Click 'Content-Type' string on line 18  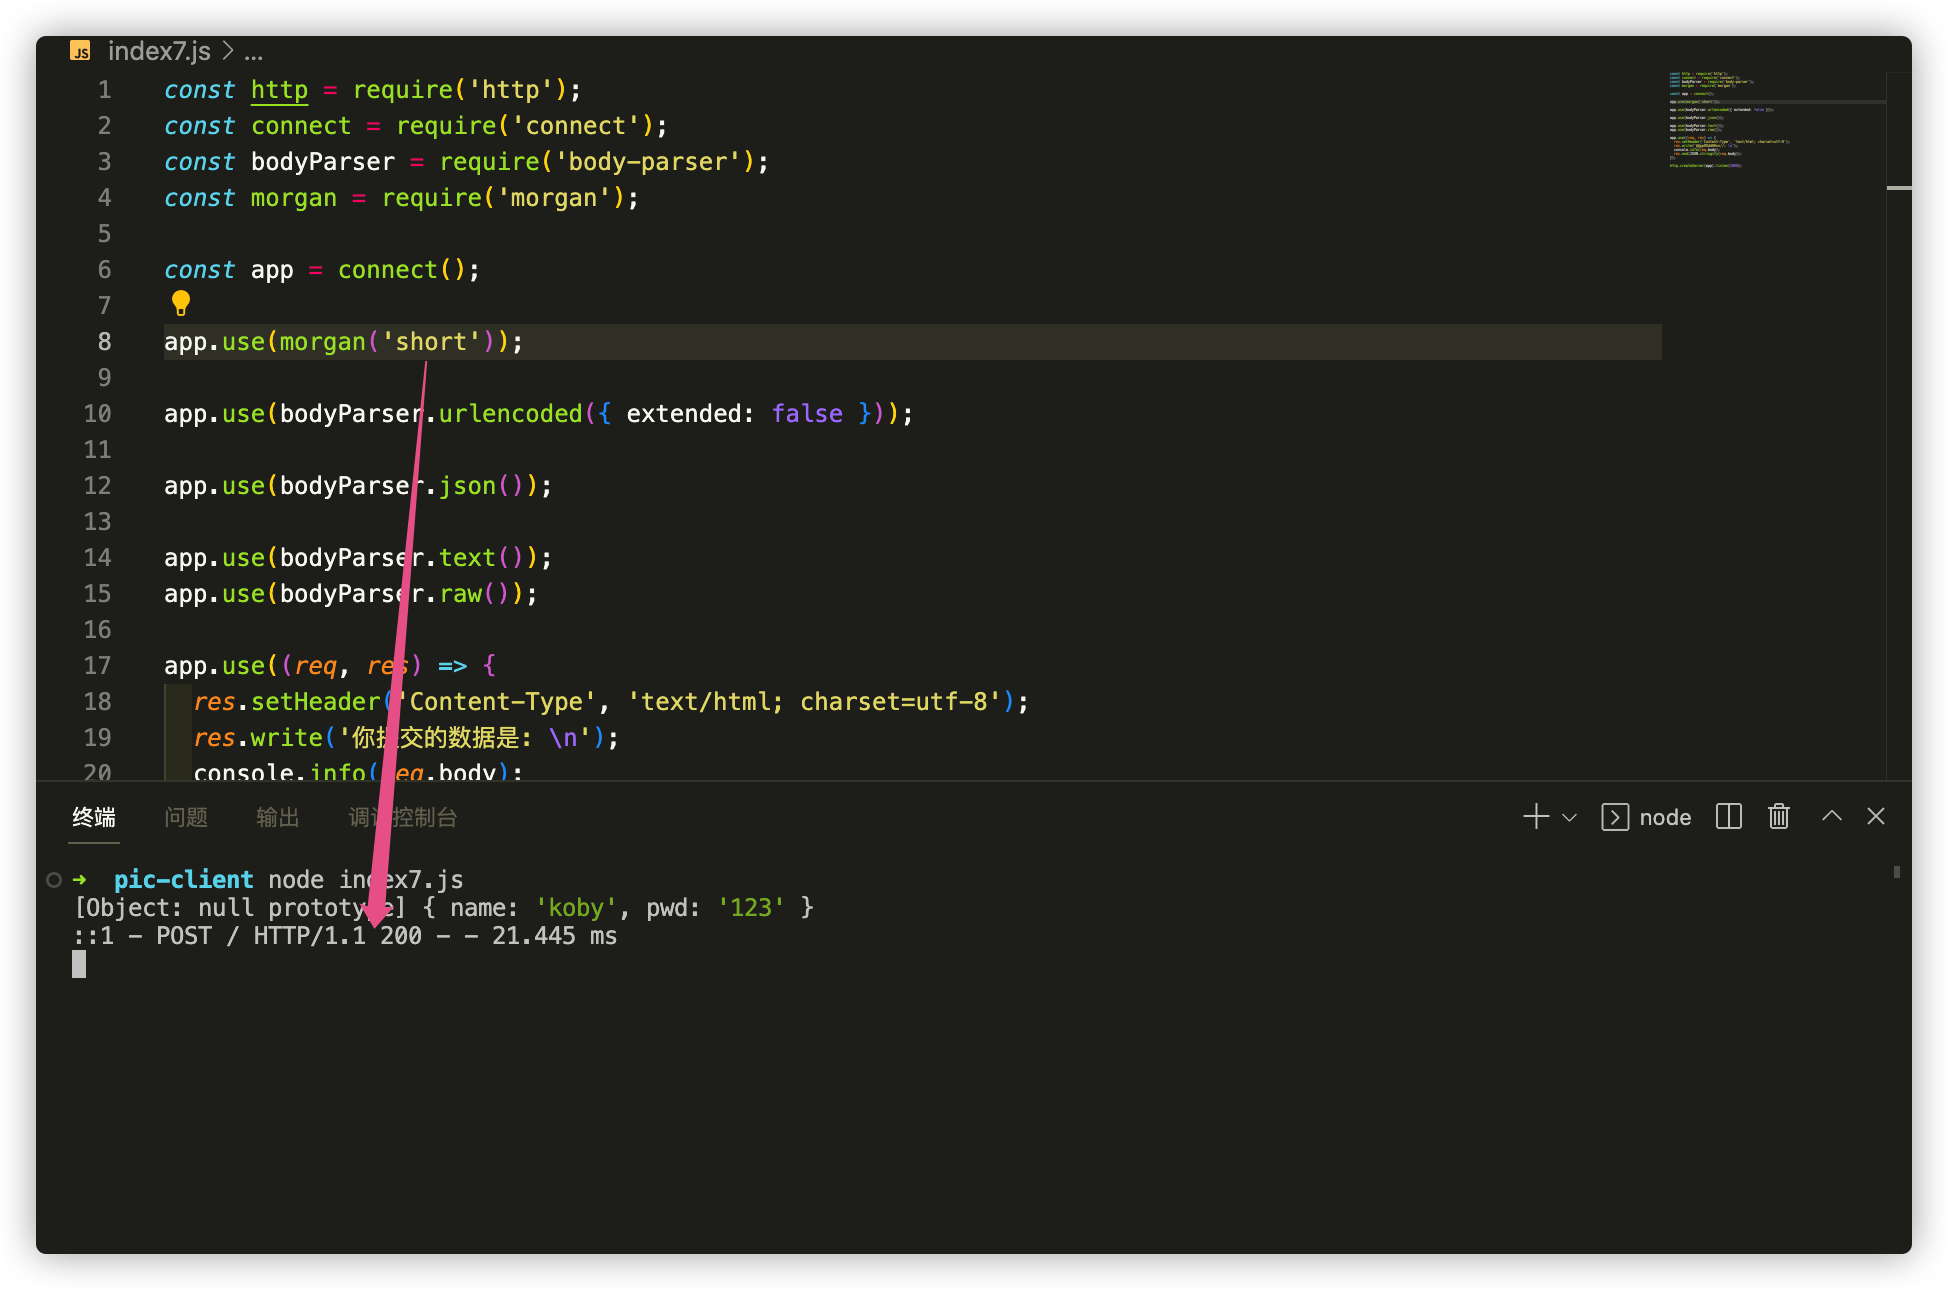tap(495, 702)
